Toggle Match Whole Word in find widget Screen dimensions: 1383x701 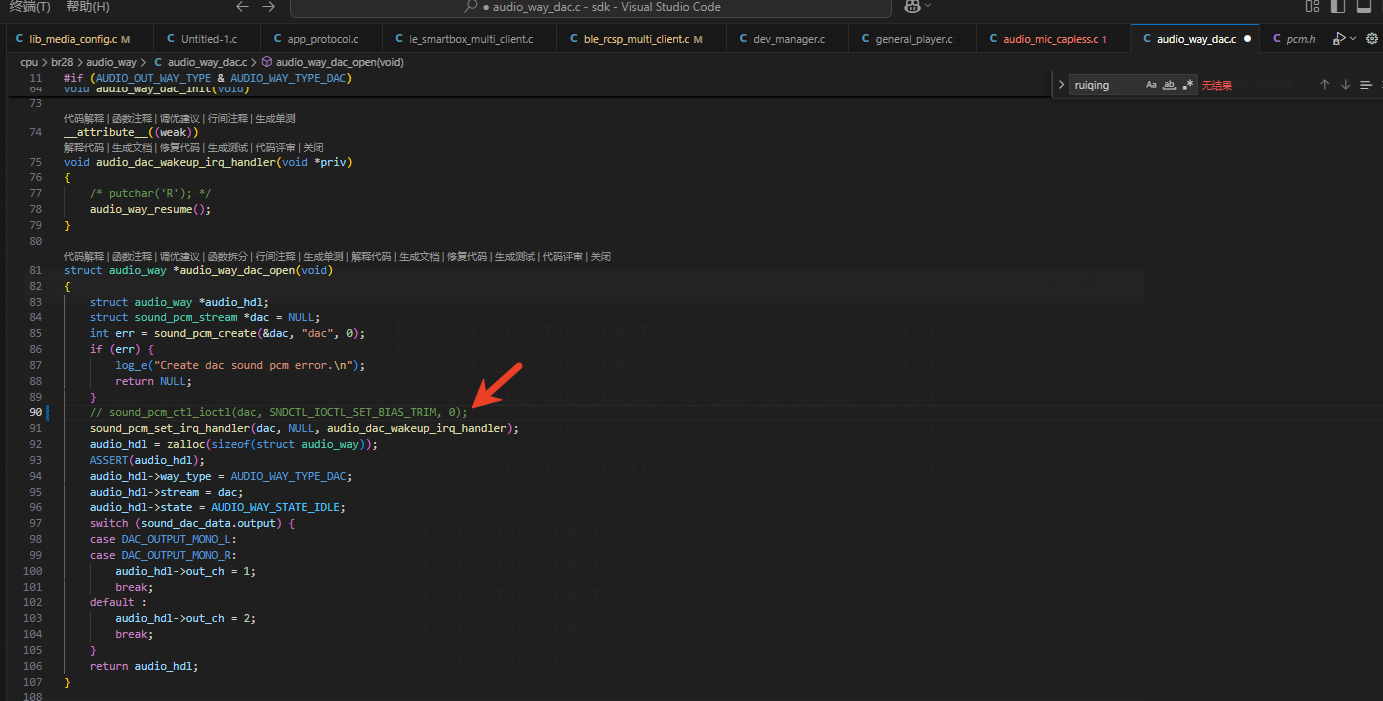[1169, 85]
